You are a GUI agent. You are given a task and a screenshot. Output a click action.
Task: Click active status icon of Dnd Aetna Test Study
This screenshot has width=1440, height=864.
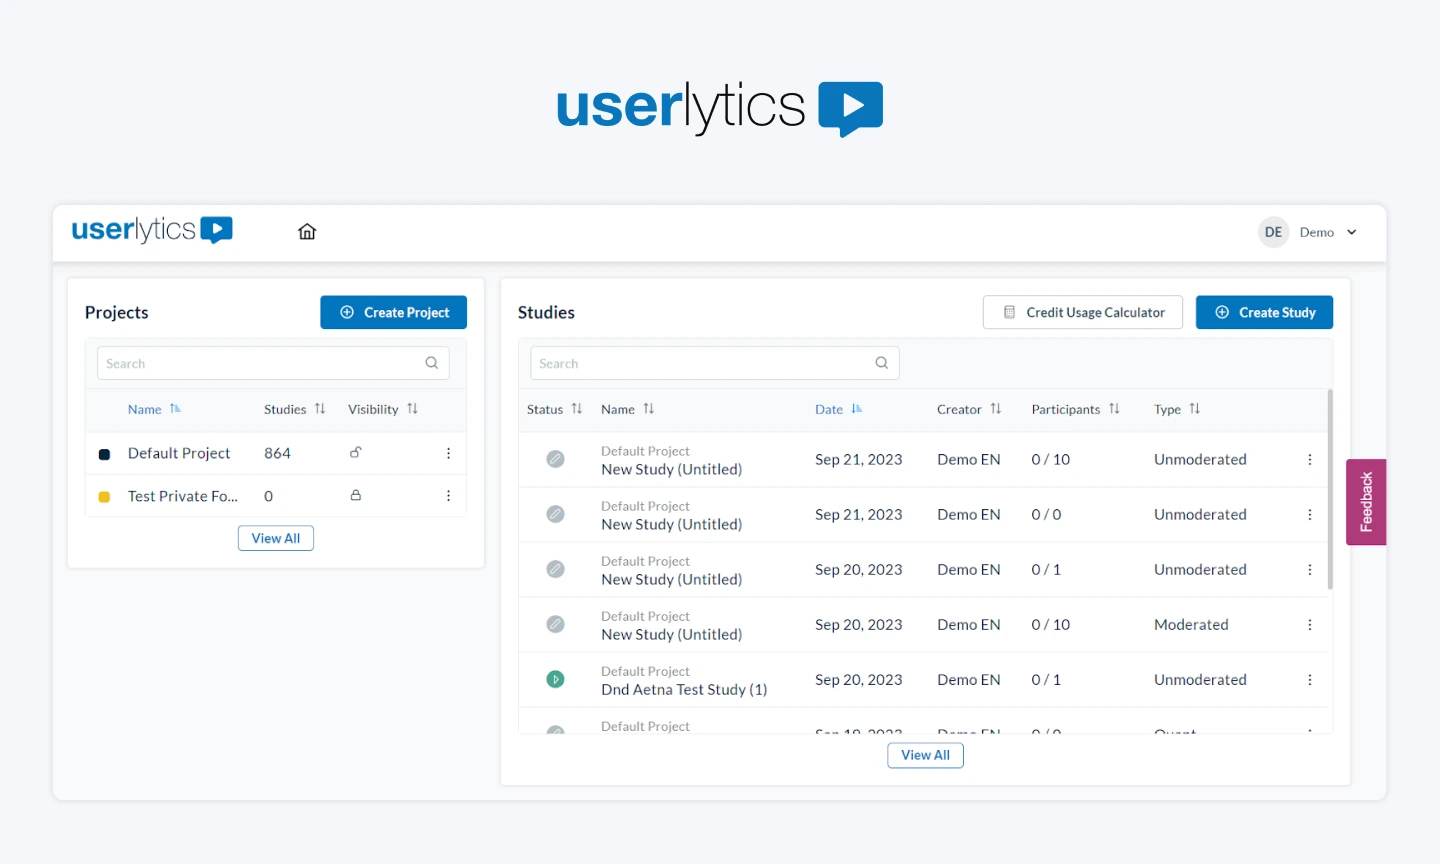pos(555,679)
